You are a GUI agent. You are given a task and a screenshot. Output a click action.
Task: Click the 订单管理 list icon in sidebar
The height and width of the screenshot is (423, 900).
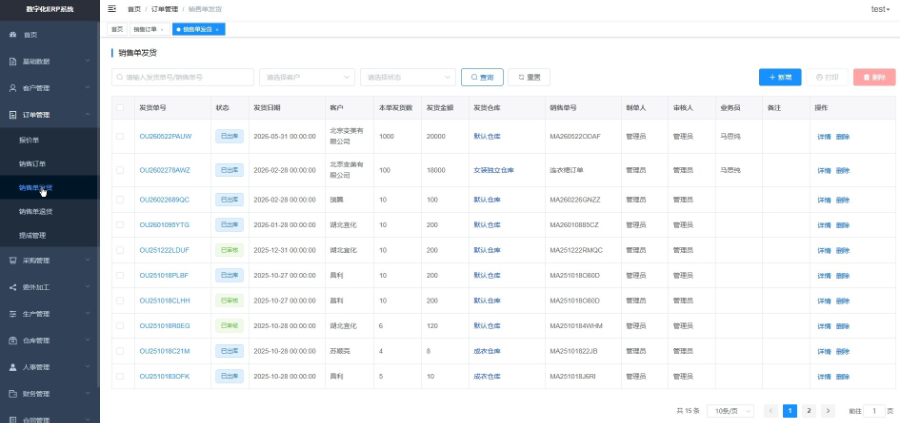click(13, 115)
